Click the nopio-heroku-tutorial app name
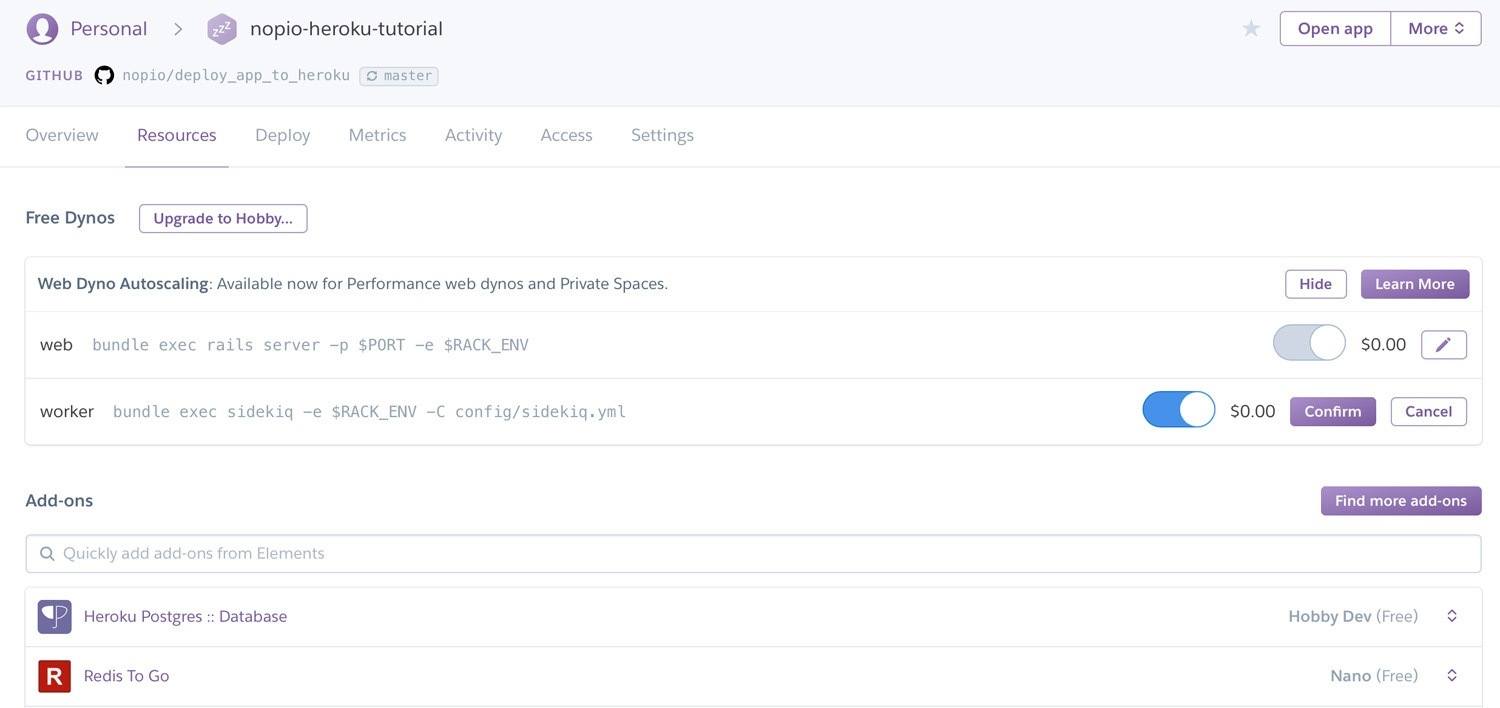The height and width of the screenshot is (708, 1500). (346, 29)
